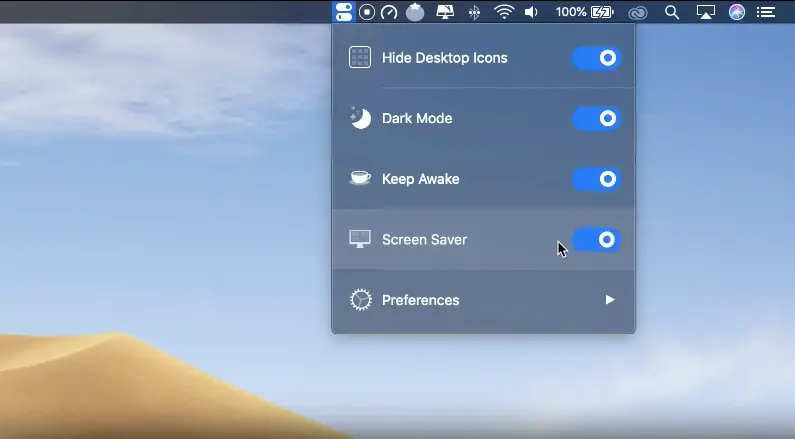Click the Screen Saver monitor icon
This screenshot has width=795, height=439.
point(360,239)
